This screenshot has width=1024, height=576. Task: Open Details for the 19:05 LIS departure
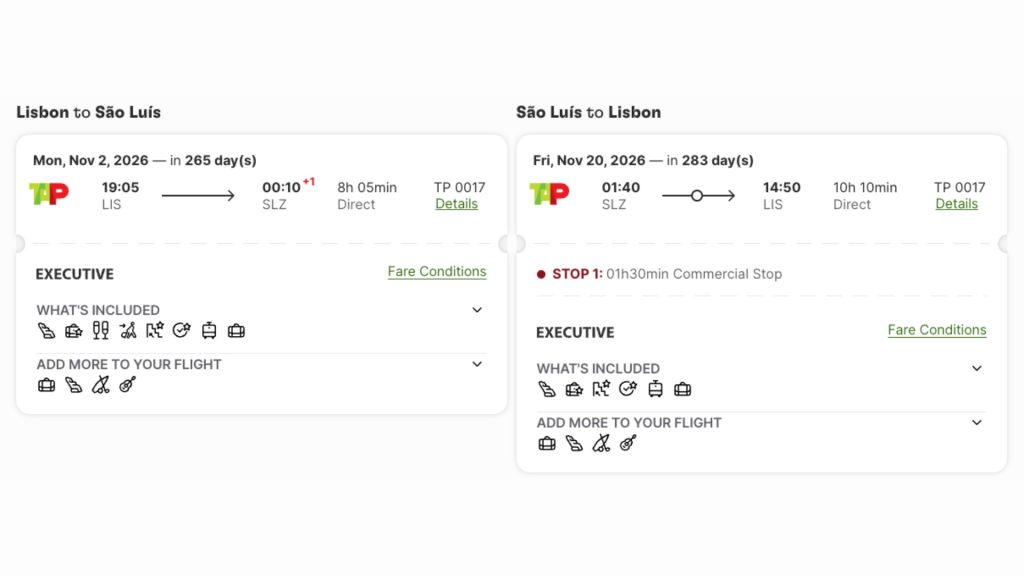coord(456,204)
